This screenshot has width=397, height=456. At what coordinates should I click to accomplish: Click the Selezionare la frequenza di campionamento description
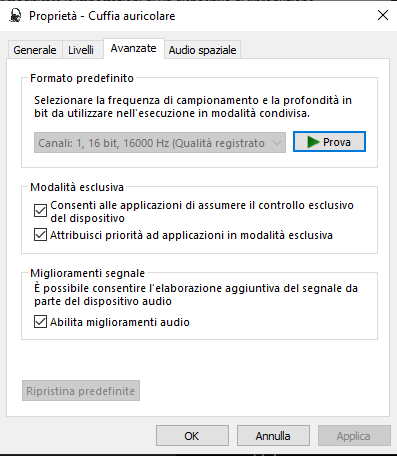(x=193, y=107)
